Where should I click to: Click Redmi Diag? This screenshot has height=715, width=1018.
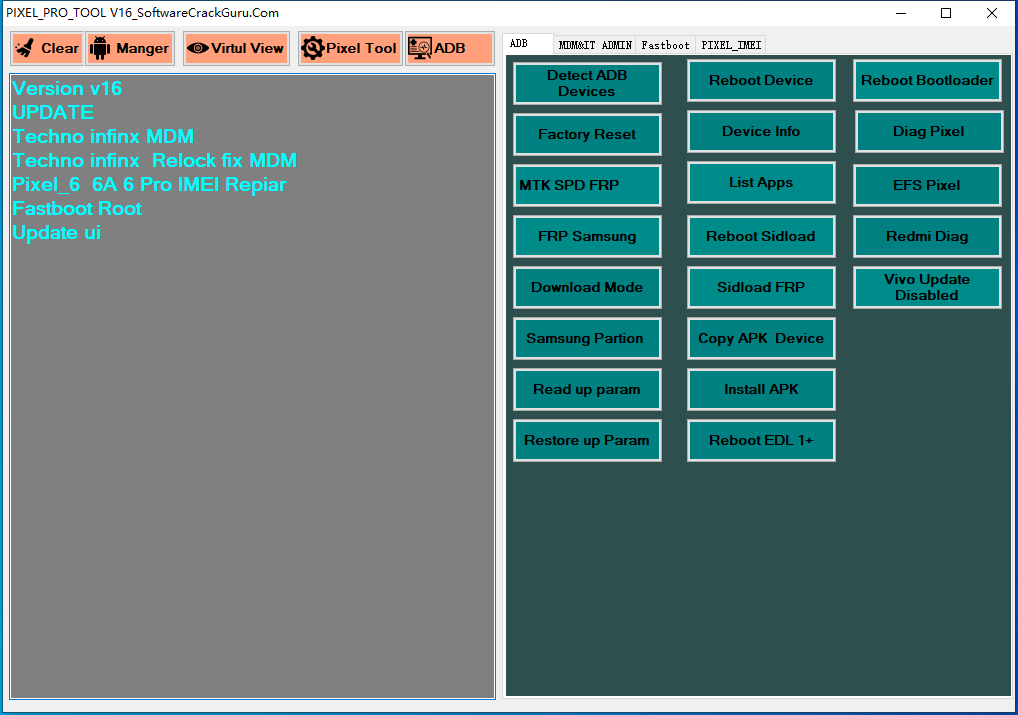tap(927, 236)
